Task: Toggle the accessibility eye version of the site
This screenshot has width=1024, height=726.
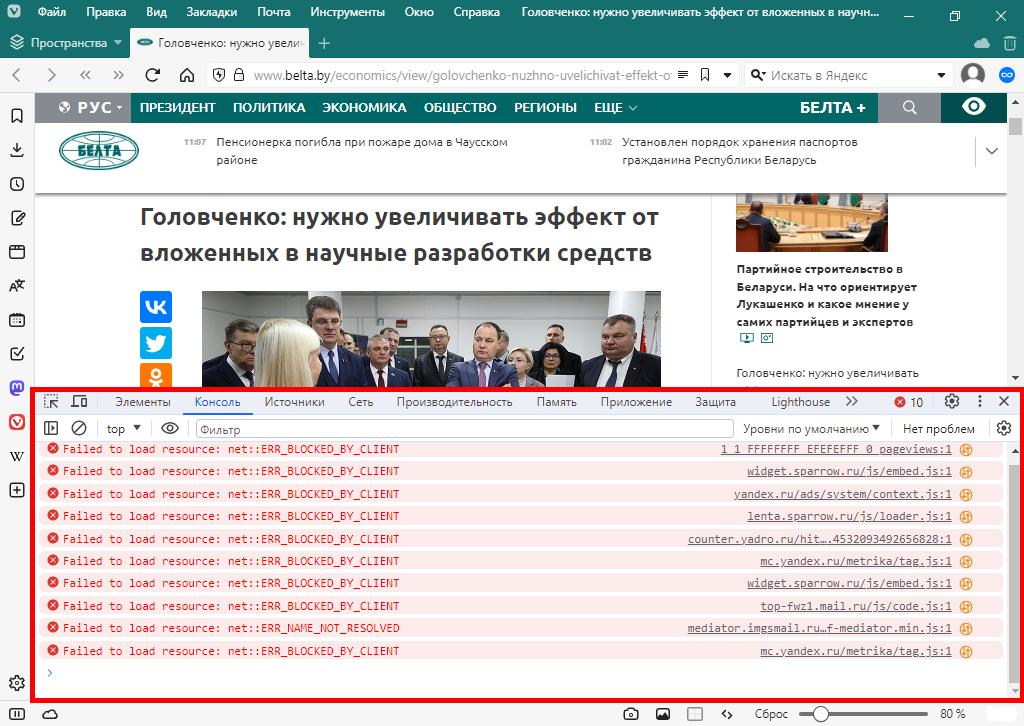Action: (973, 107)
